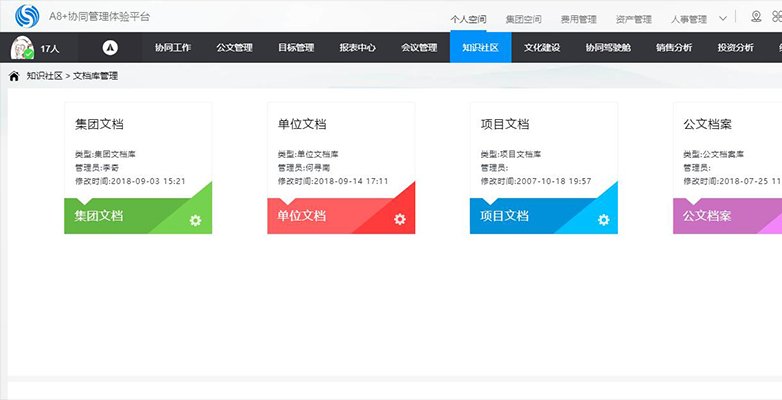Open settings gear on 集团文档 card
This screenshot has height=400, width=782.
click(196, 220)
